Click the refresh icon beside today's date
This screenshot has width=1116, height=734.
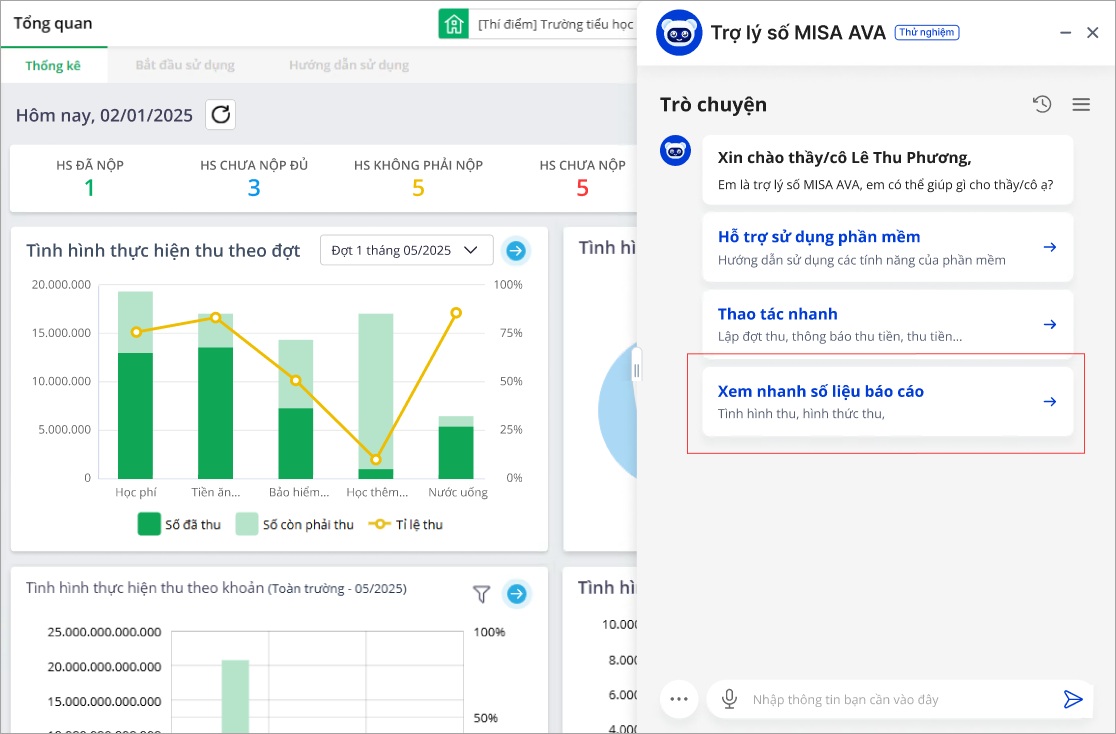click(x=221, y=115)
